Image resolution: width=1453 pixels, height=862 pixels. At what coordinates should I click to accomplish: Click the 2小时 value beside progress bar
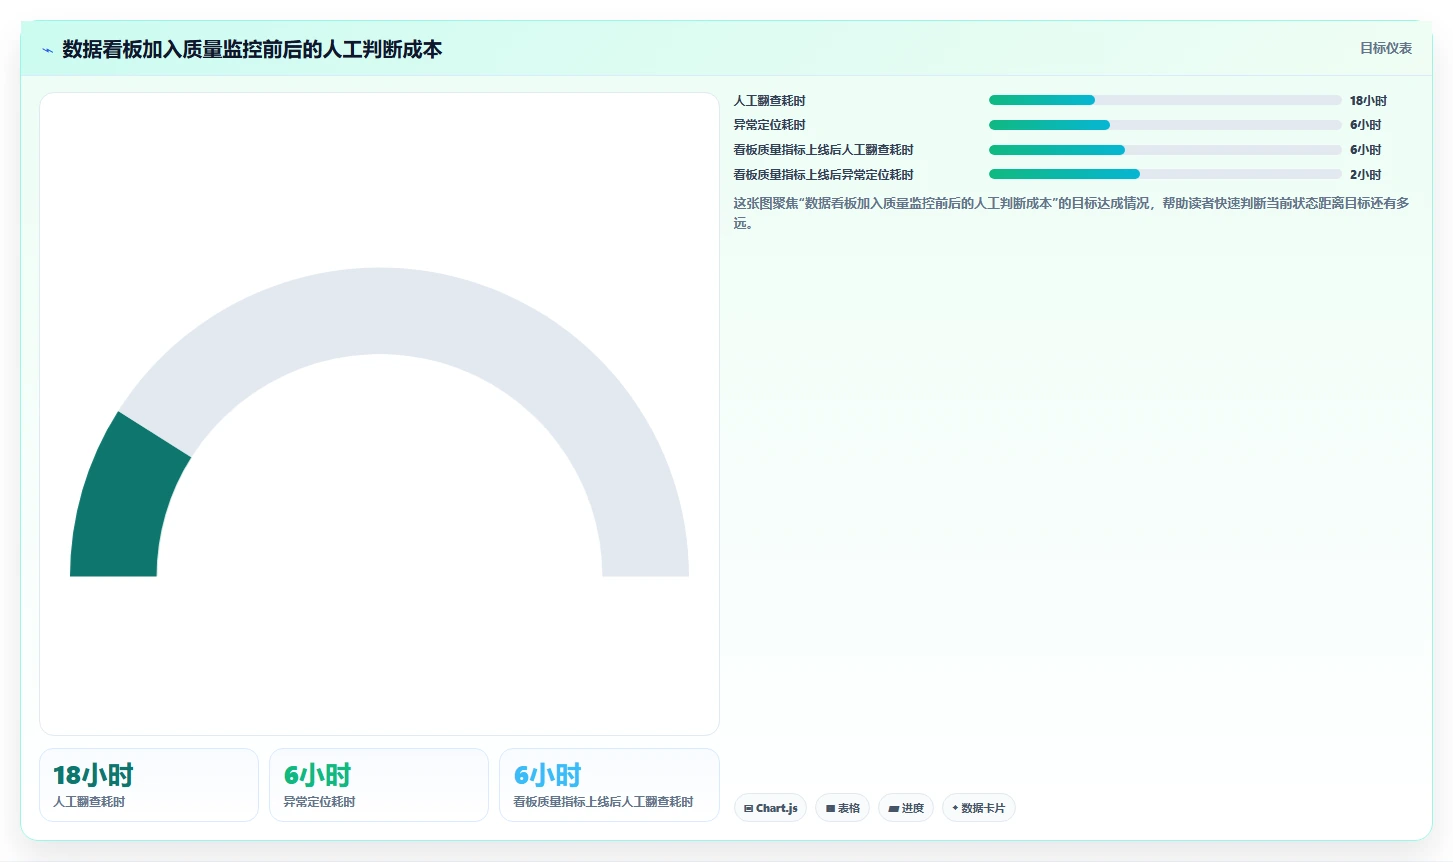(x=1365, y=175)
